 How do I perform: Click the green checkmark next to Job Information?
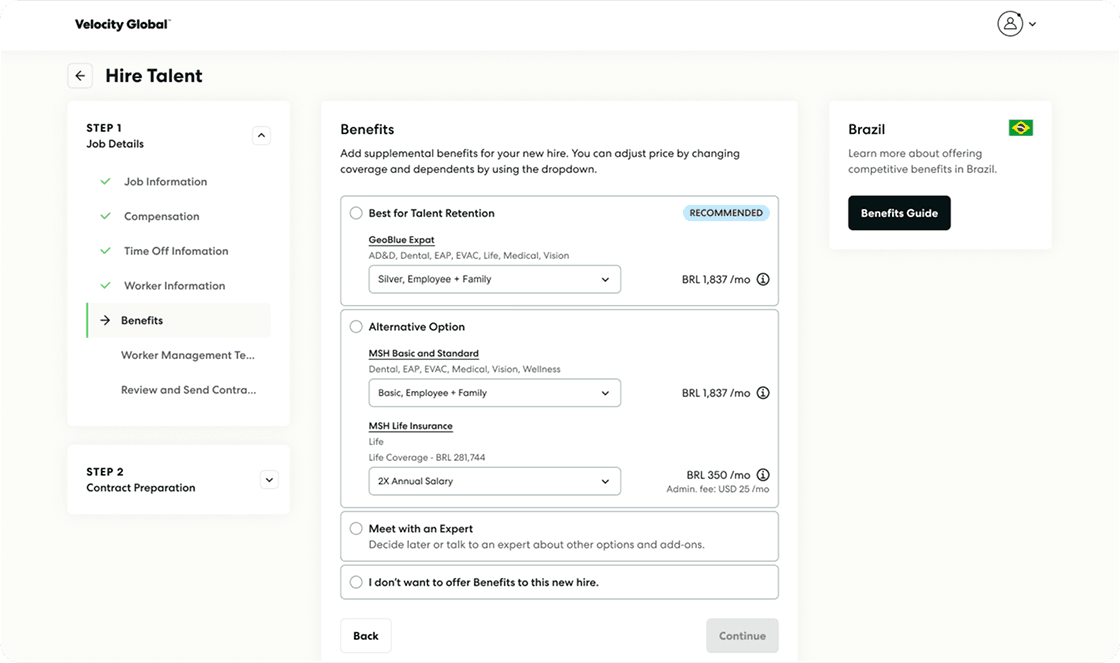[x=106, y=181]
